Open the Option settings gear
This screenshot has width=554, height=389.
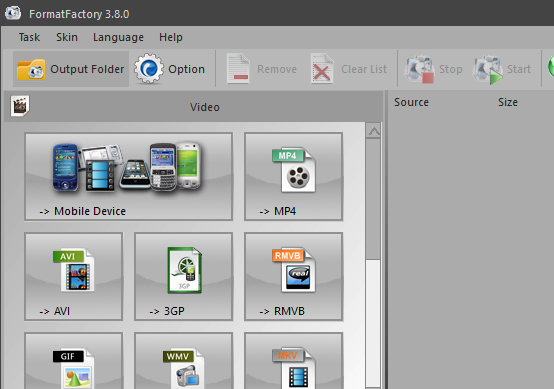169,69
